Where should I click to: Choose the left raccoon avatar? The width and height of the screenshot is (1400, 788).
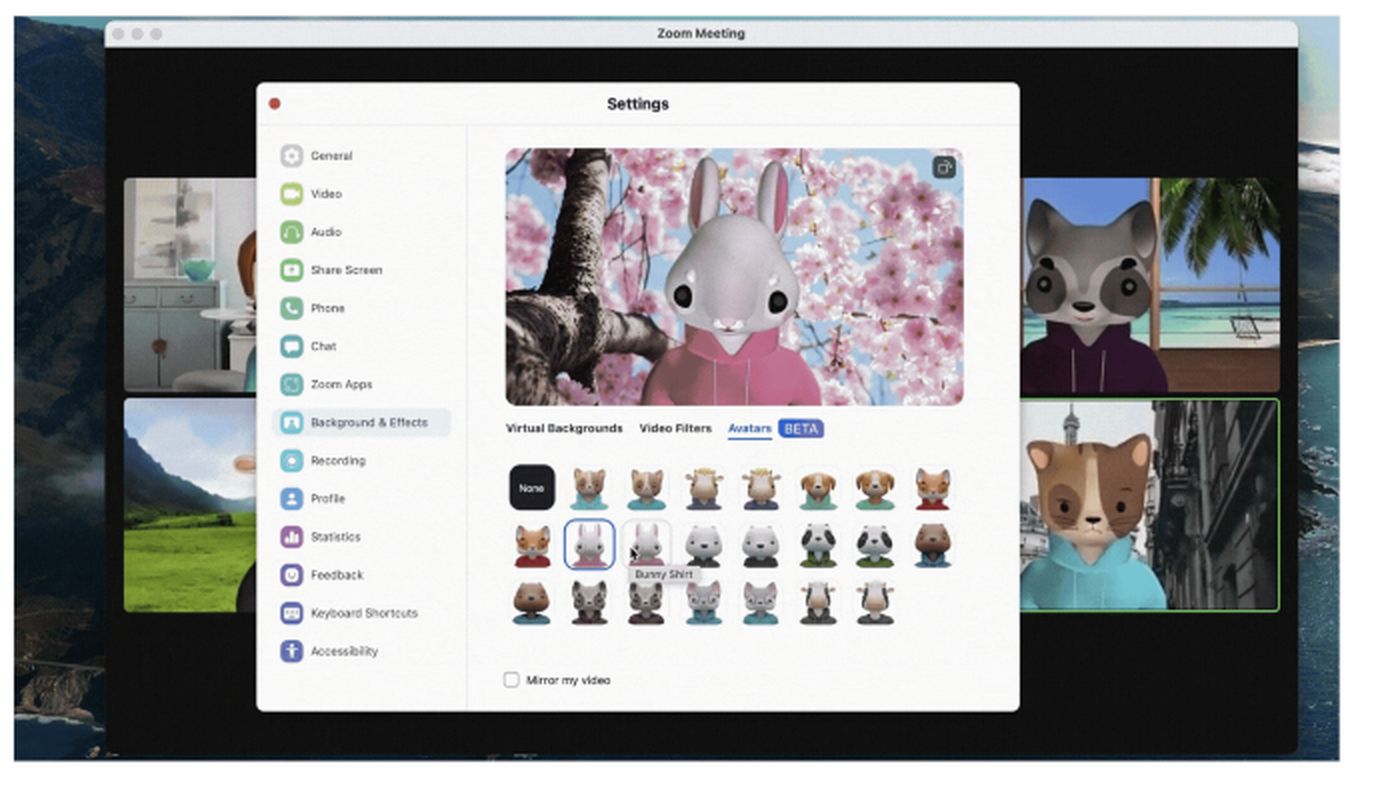pos(590,603)
